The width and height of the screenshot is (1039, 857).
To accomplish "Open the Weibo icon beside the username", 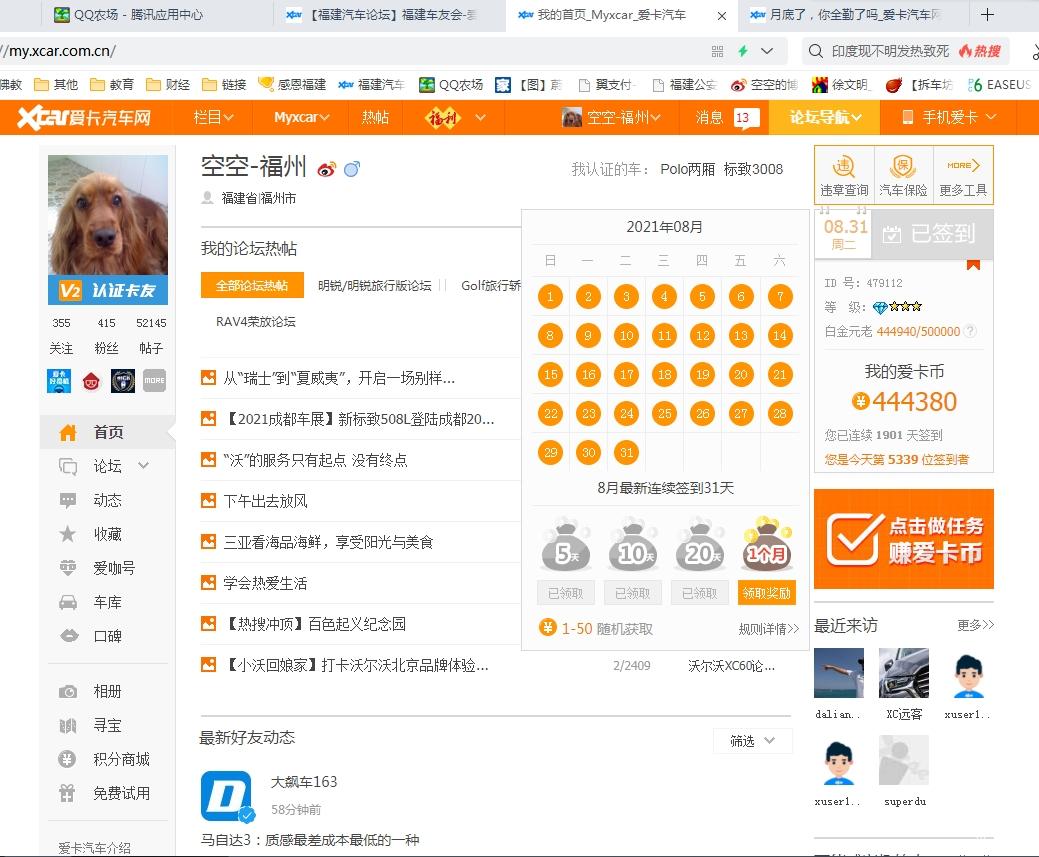I will coord(326,170).
